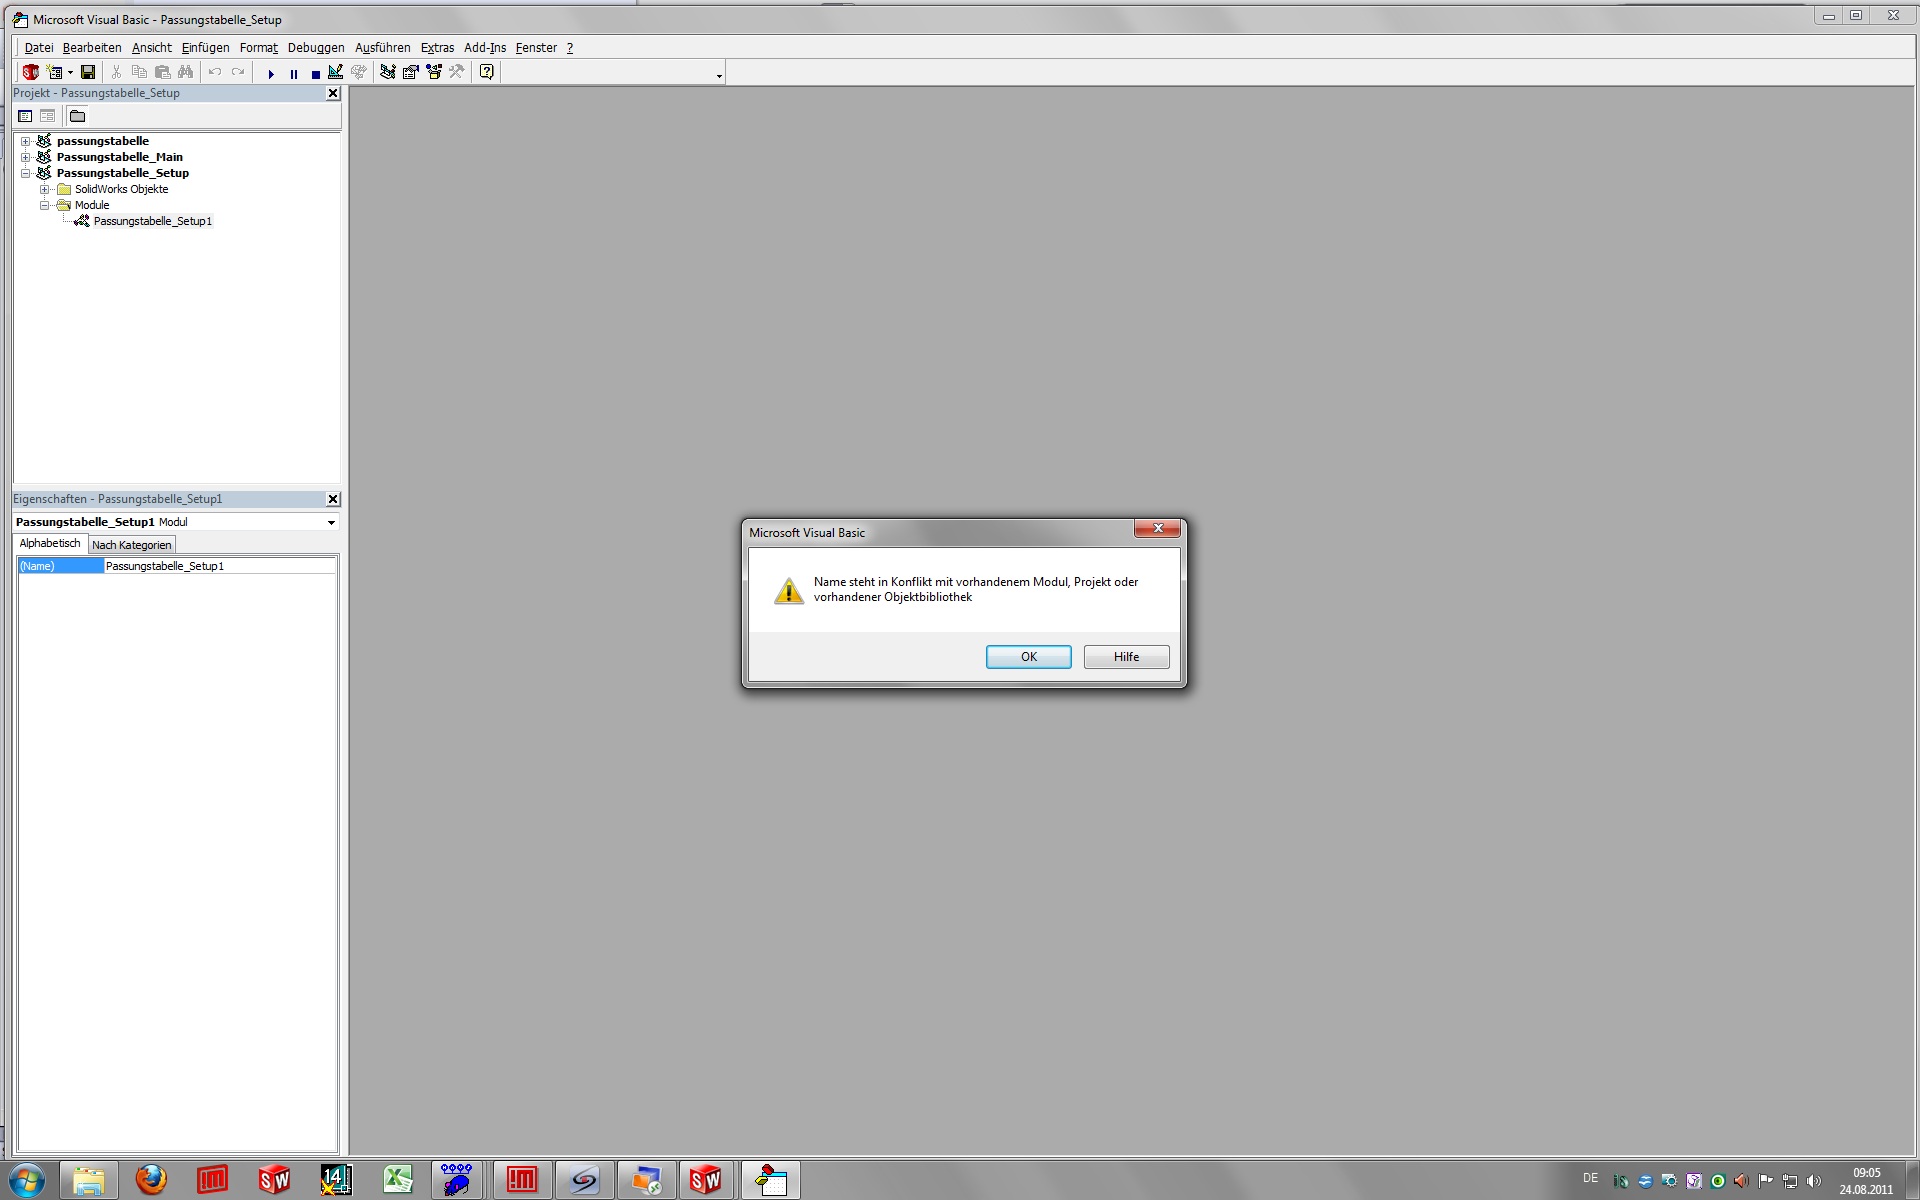Open the Ansicht menu
The width and height of the screenshot is (1920, 1200).
coord(152,47)
